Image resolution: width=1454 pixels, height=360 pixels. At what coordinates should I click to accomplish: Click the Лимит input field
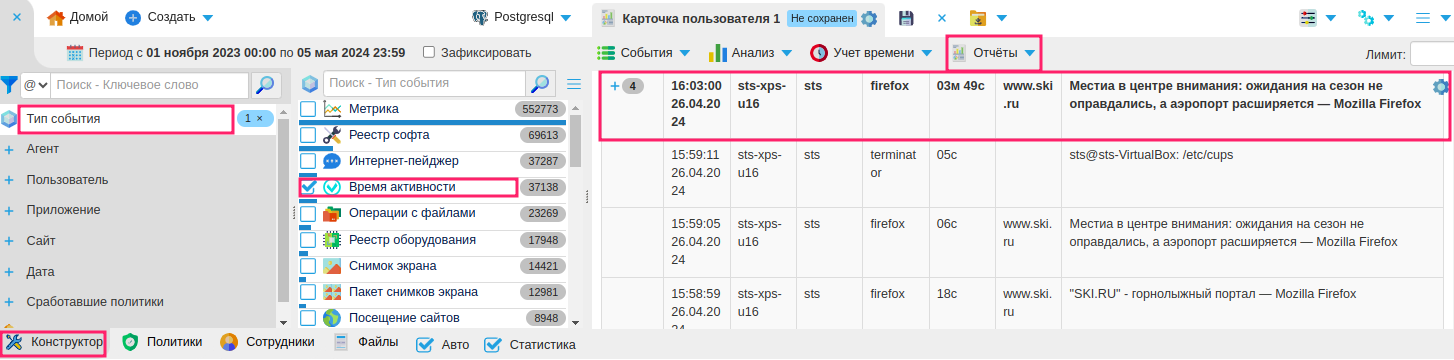click(1432, 55)
